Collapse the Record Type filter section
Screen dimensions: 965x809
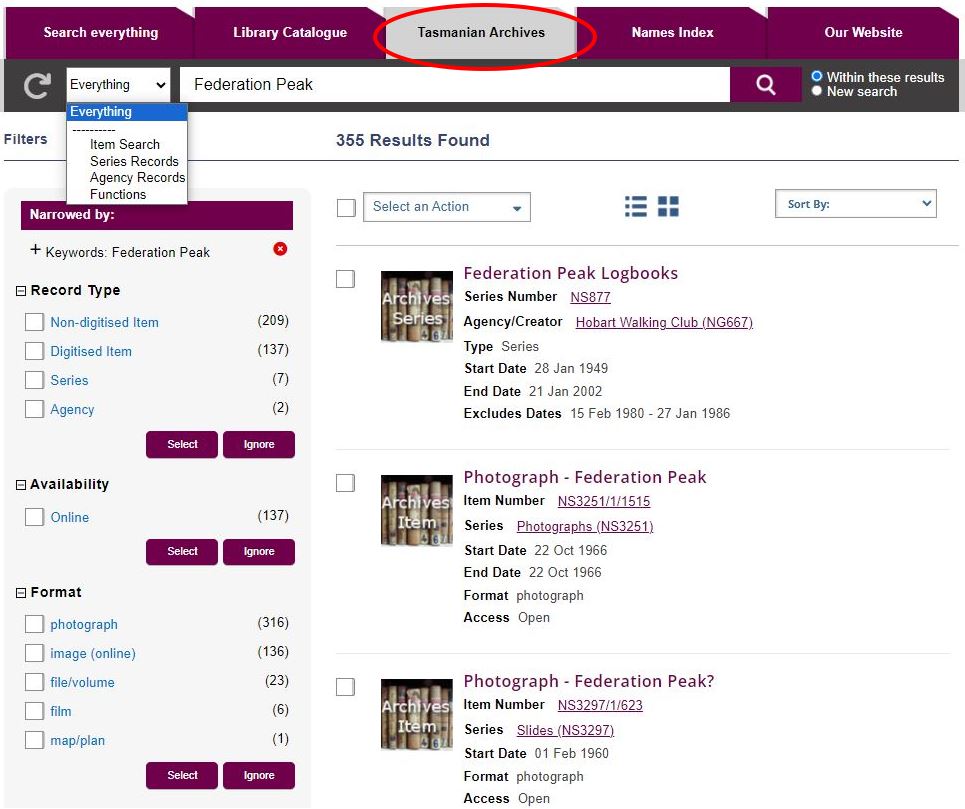pos(21,291)
